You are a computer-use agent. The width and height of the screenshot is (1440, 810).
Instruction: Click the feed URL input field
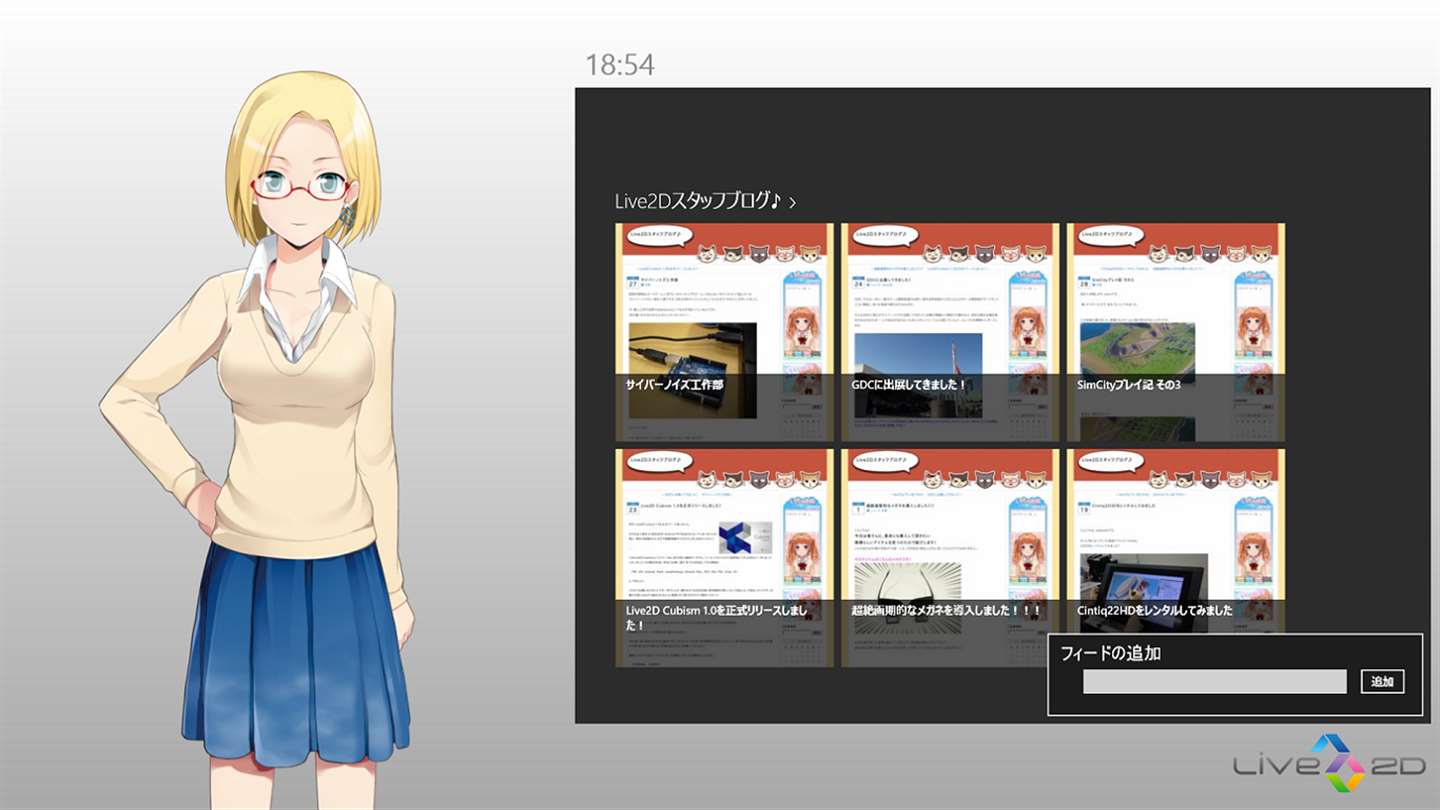[1215, 682]
